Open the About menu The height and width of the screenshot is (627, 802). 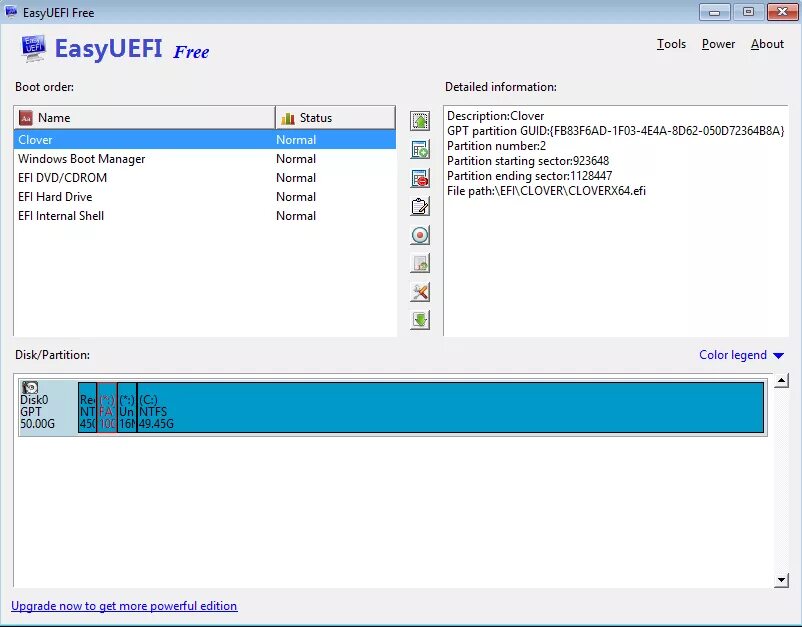click(767, 44)
